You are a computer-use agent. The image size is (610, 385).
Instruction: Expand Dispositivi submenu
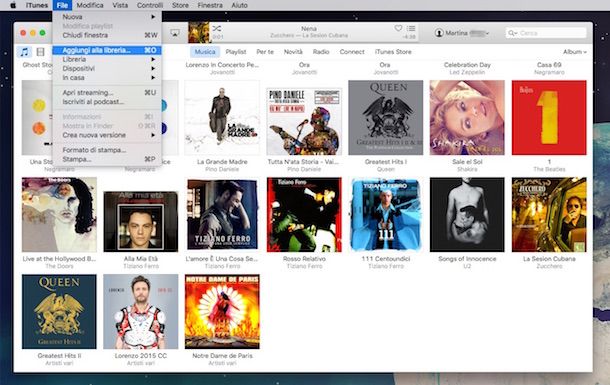pyautogui.click(x=107, y=68)
